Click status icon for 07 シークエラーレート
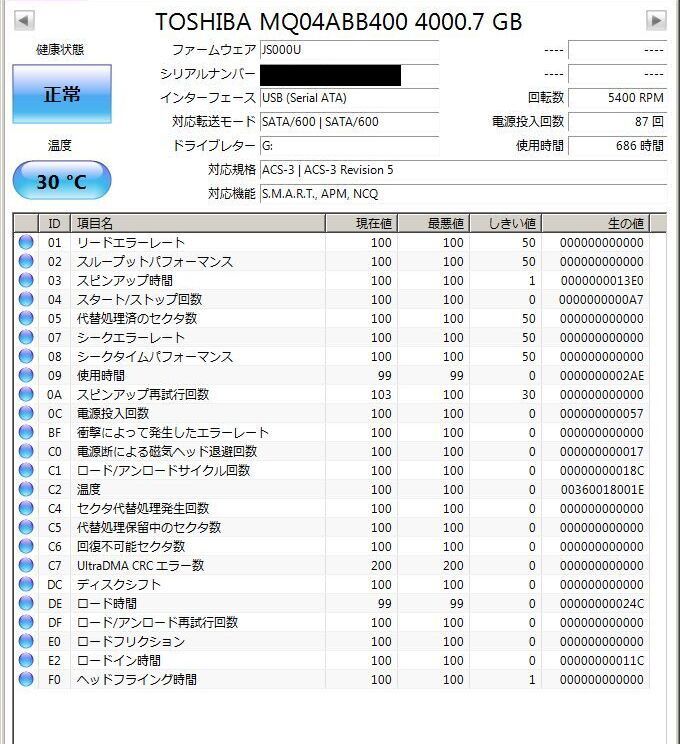680x744 pixels. [26, 337]
